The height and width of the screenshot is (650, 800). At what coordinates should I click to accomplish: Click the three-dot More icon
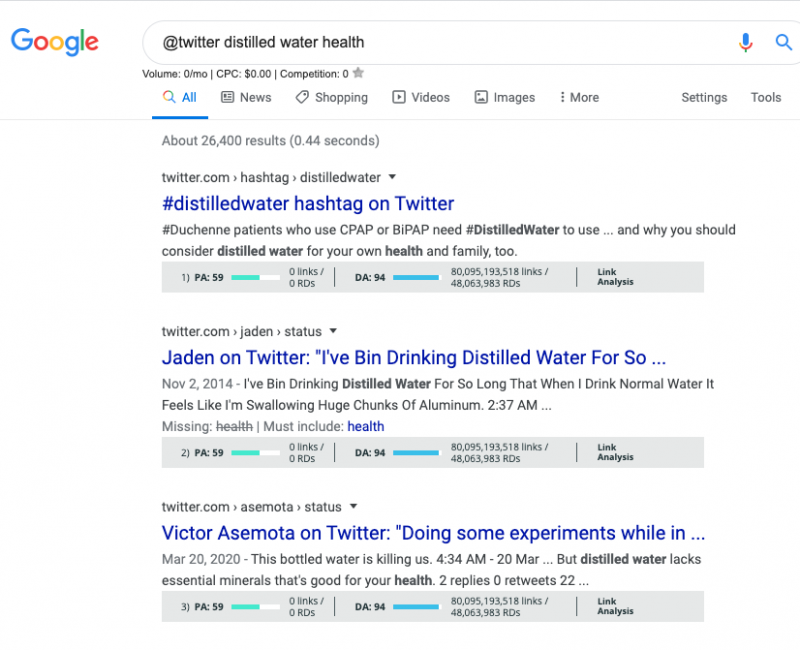pos(562,97)
